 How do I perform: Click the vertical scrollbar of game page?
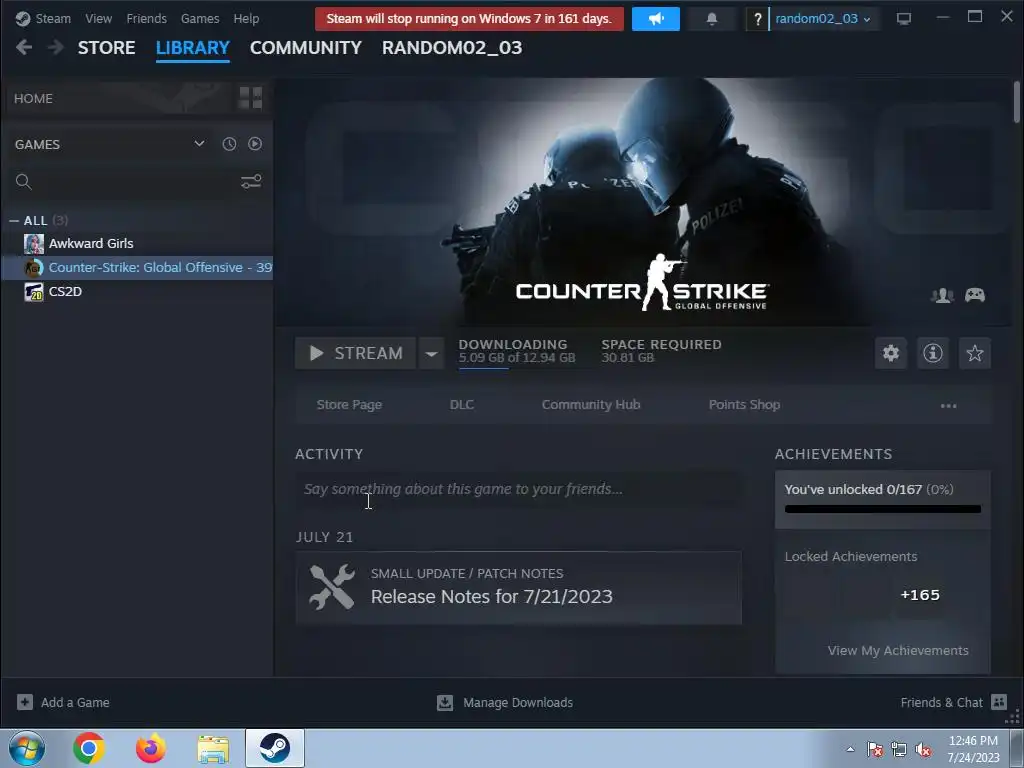click(x=1016, y=102)
